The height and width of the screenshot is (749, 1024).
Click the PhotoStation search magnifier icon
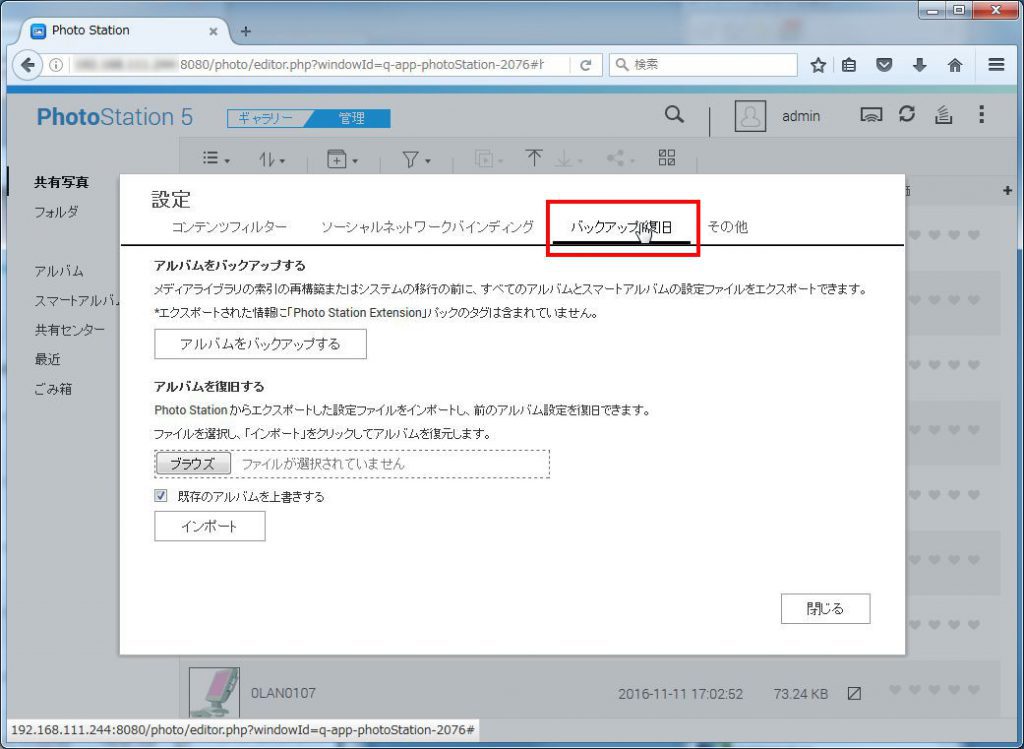(675, 115)
